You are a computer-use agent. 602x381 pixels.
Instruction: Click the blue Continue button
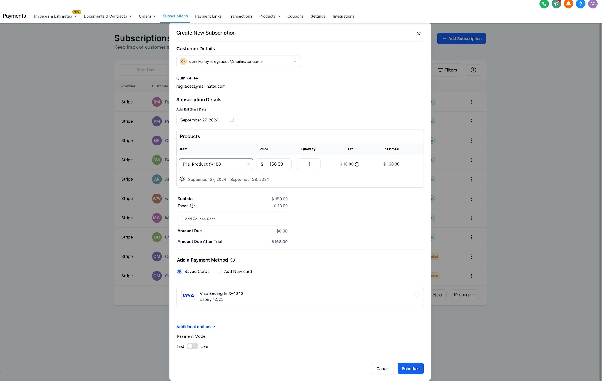point(410,368)
